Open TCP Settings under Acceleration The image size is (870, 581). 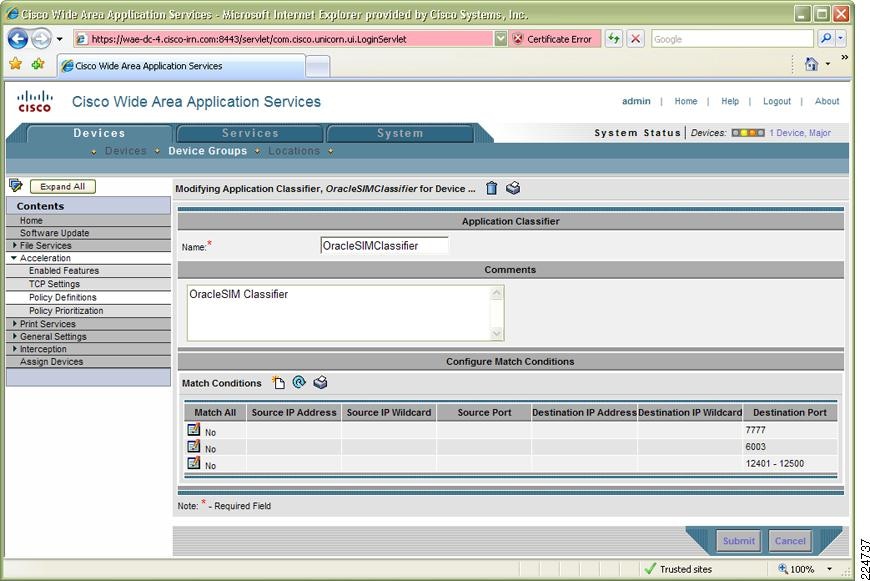click(x=54, y=284)
